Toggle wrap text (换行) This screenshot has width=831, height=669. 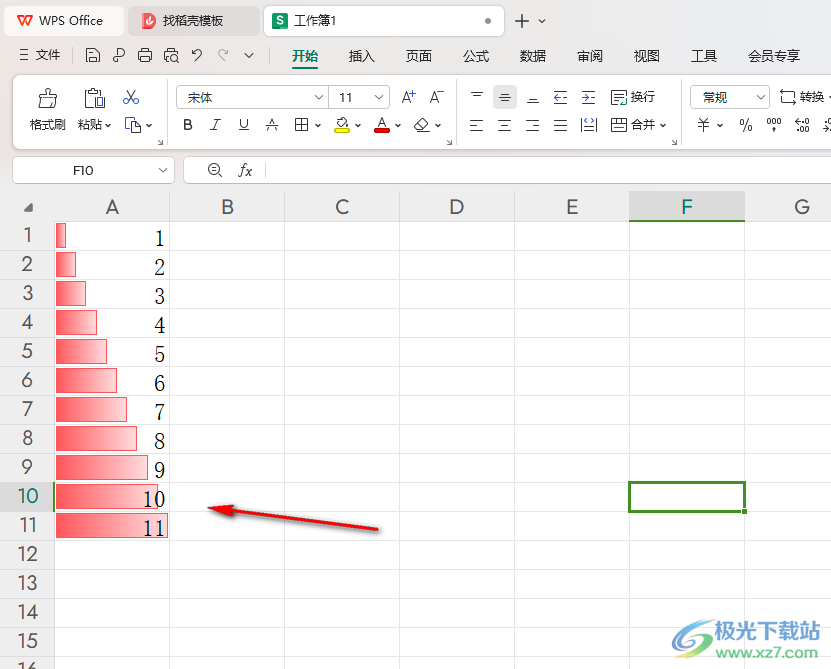pos(633,97)
